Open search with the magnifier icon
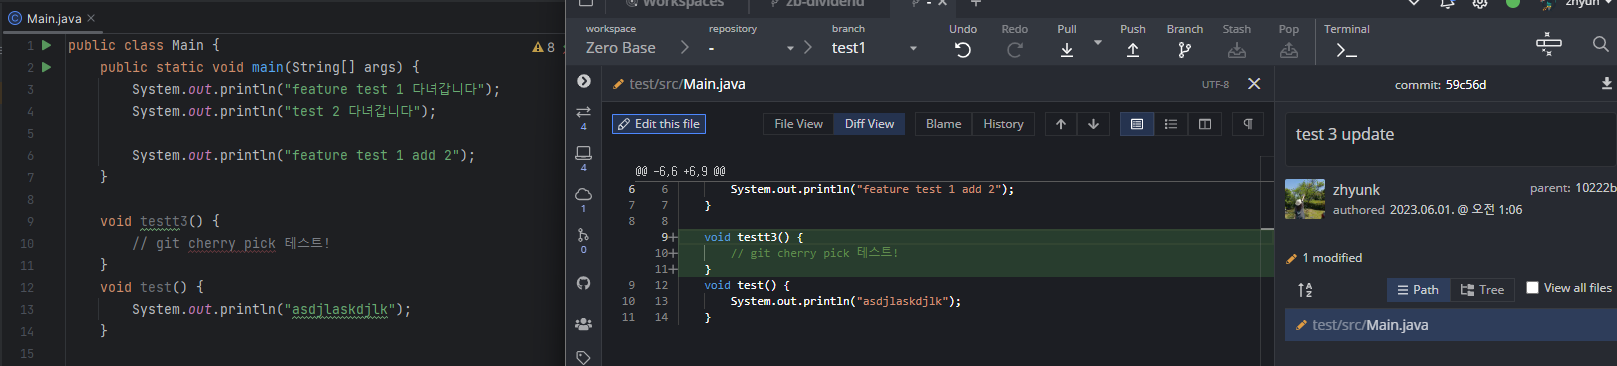Viewport: 1617px width, 366px height. pyautogui.click(x=1600, y=44)
